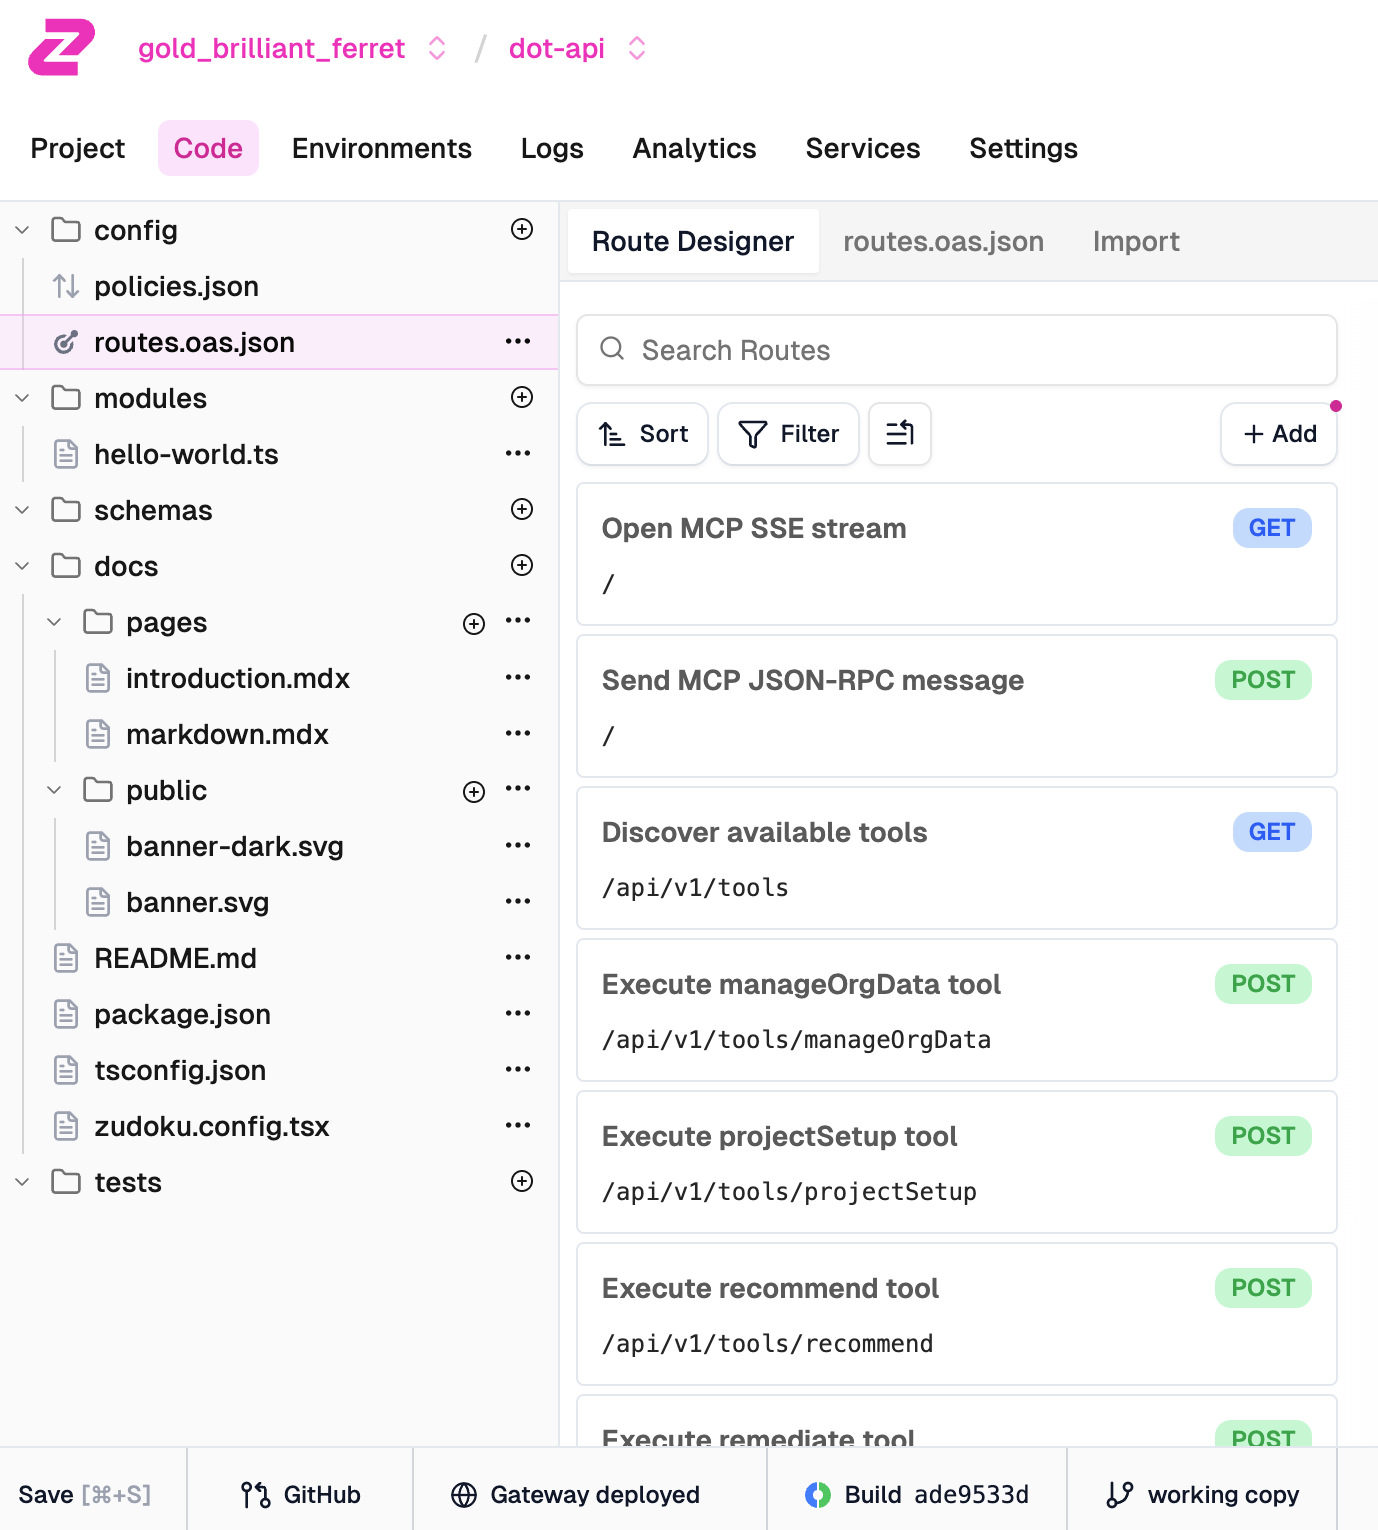
Task: Click the collapse routes list icon
Action: 899,434
